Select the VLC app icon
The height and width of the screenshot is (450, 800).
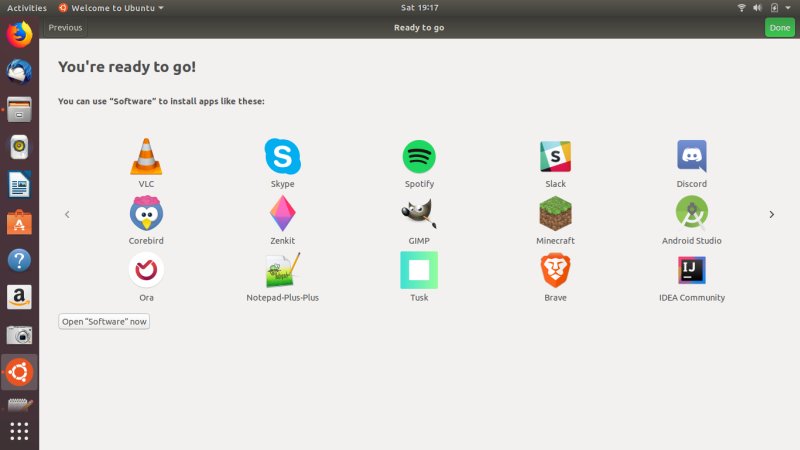coord(146,157)
